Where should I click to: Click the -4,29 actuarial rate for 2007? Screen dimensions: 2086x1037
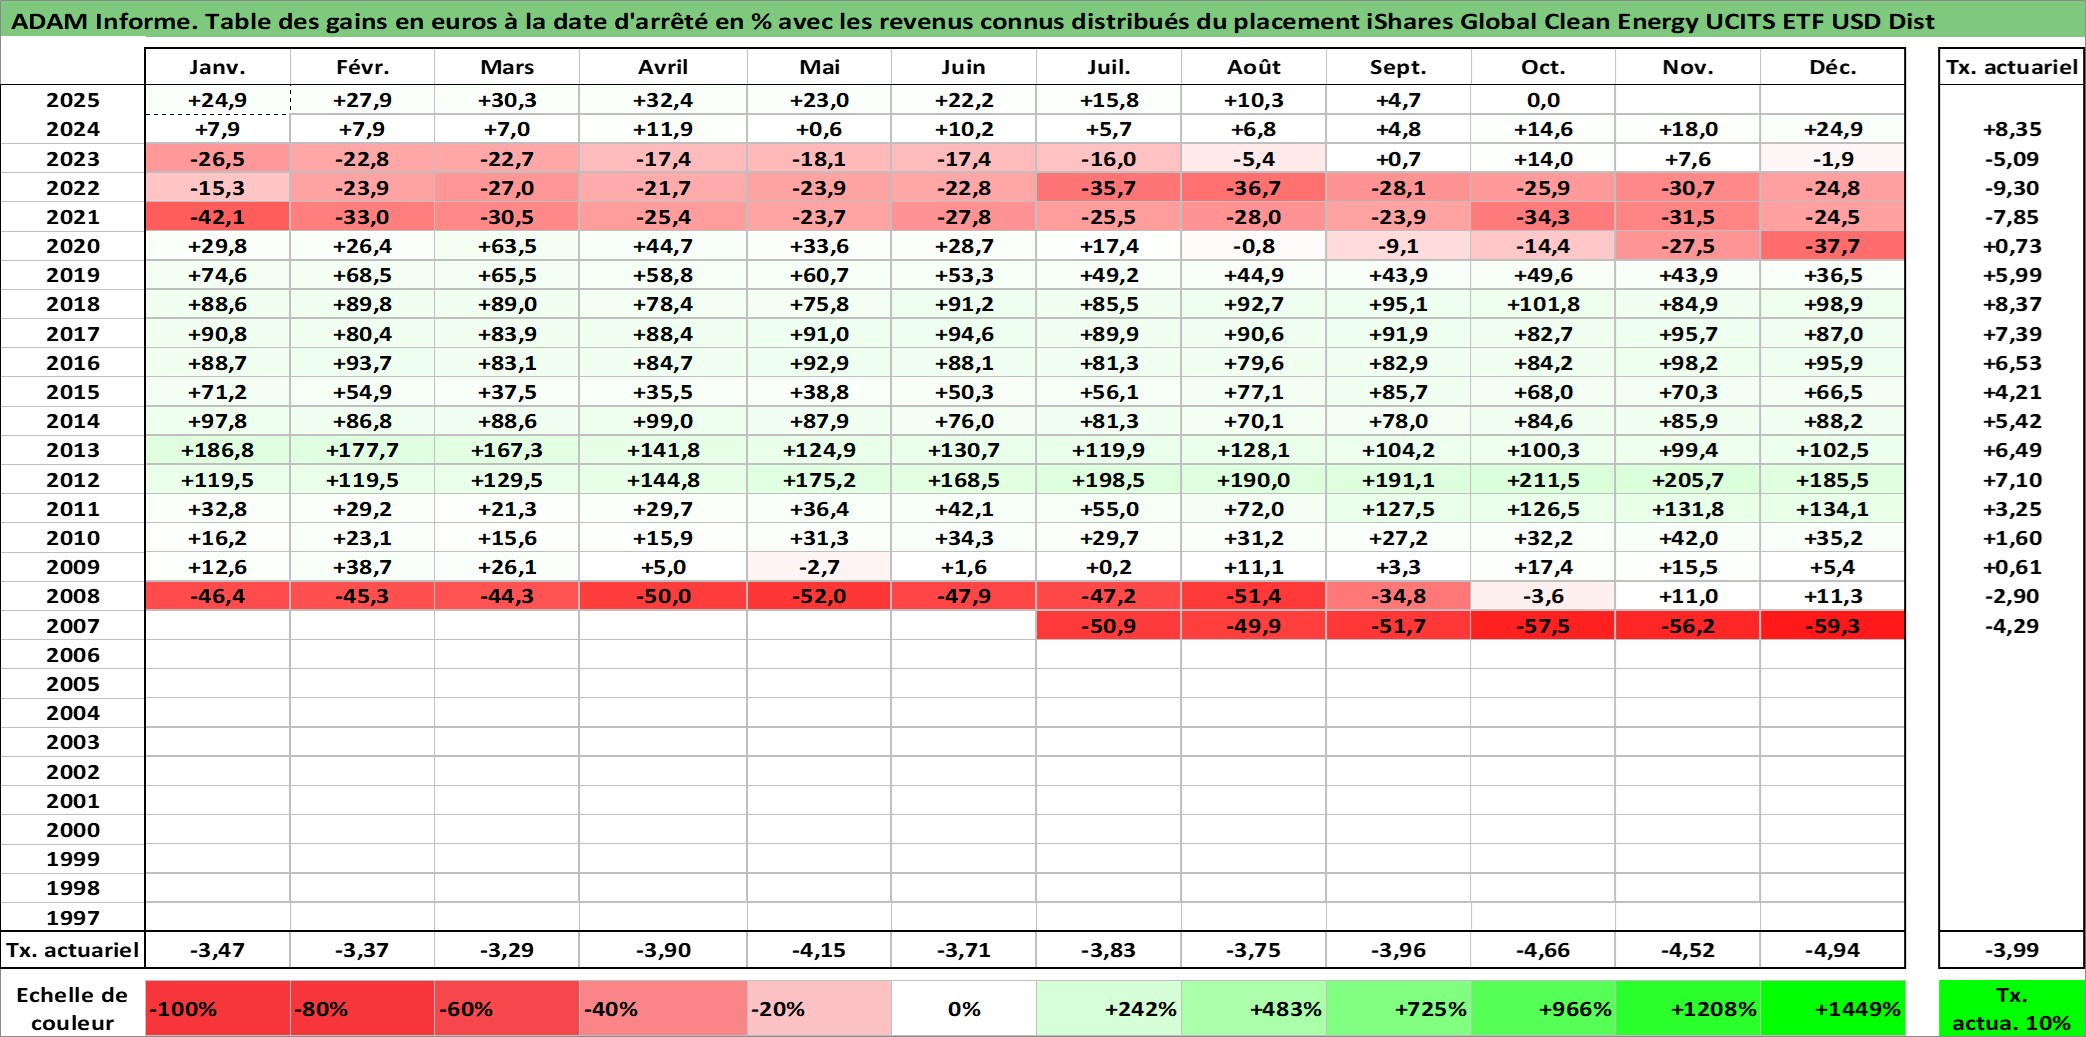(x=2012, y=626)
